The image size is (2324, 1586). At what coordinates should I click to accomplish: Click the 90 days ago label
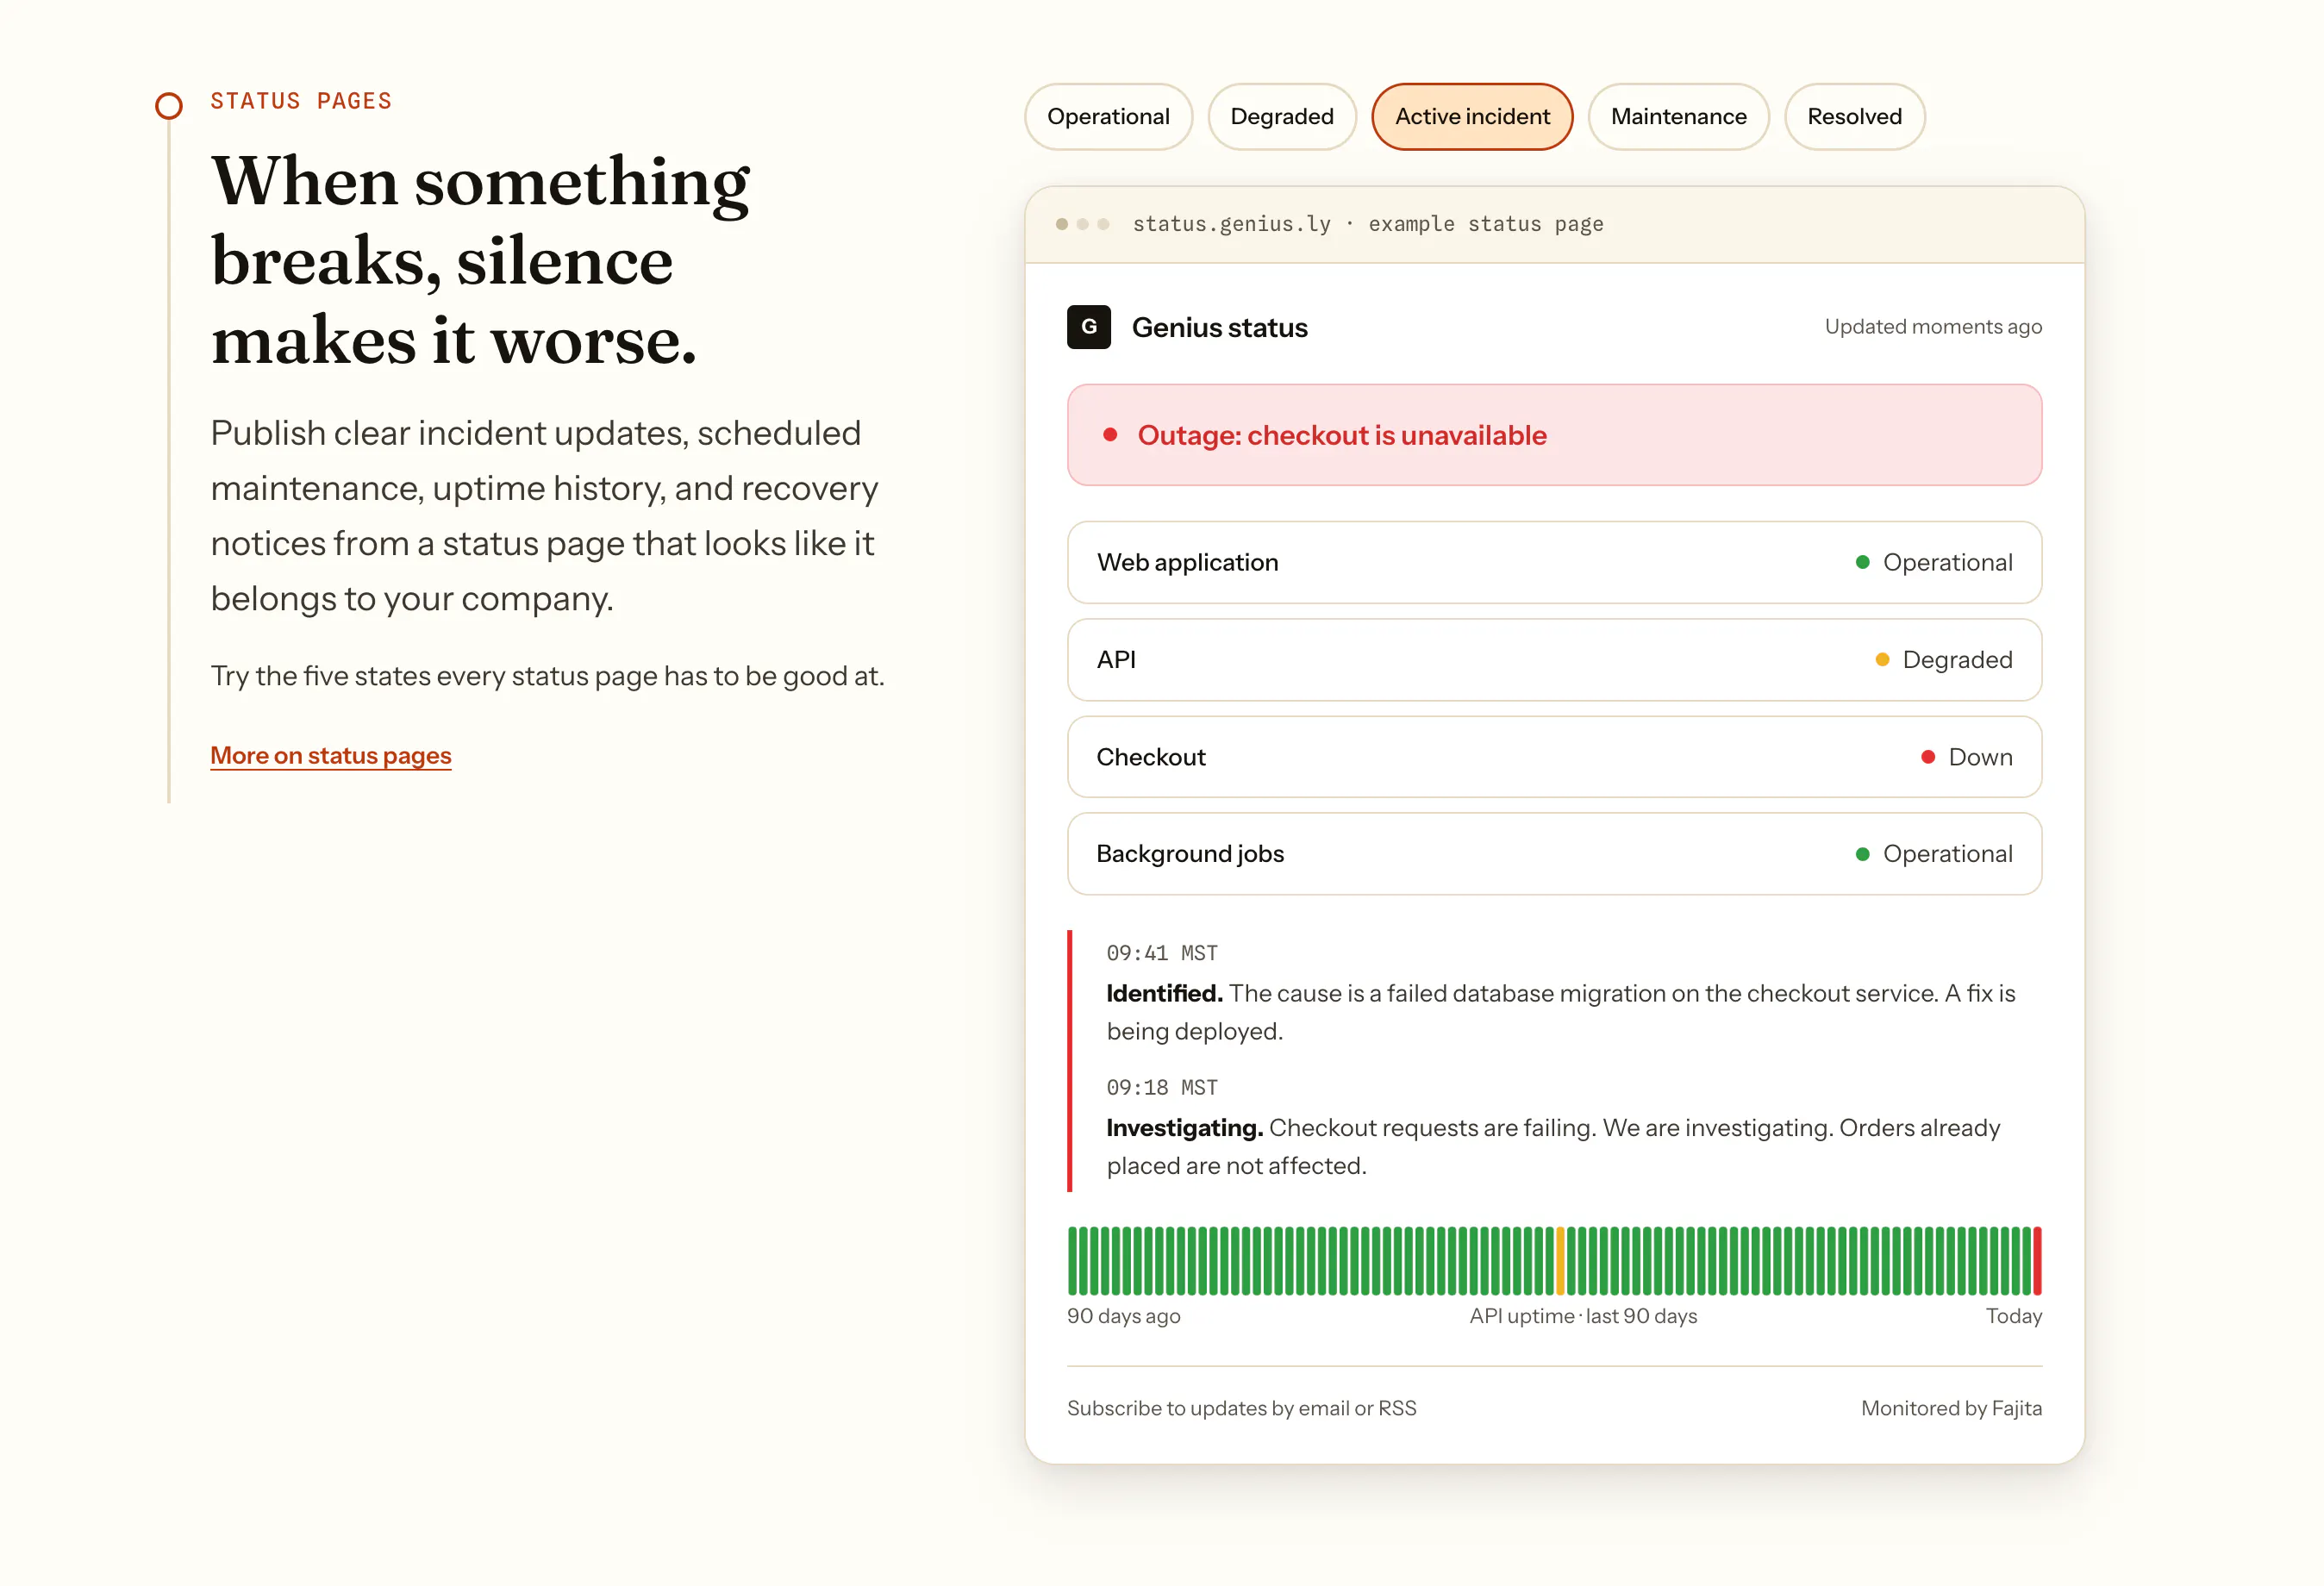click(1123, 1316)
